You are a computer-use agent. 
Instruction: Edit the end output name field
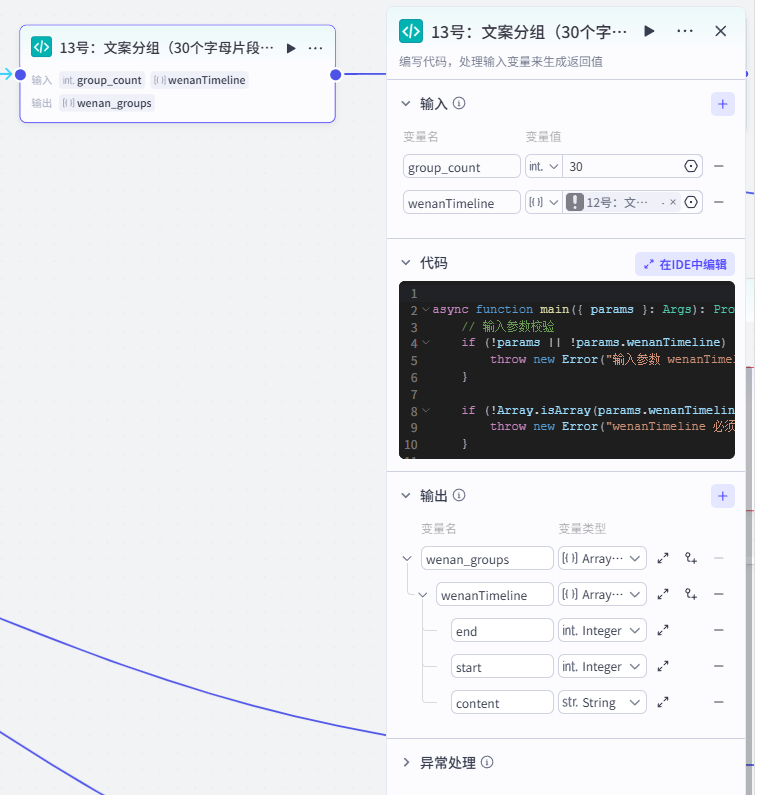coord(502,630)
